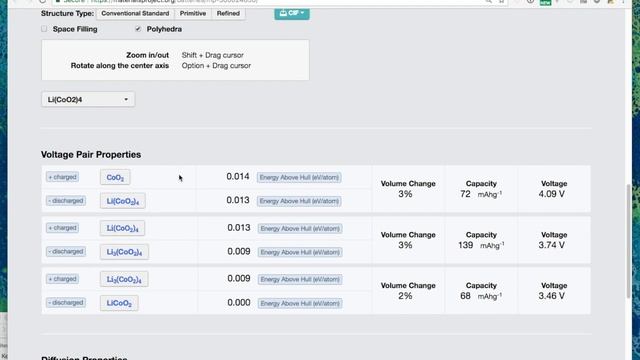Viewport: 640px width, 360px height.
Task: Select the 3.74 V voltage value
Action: (552, 245)
